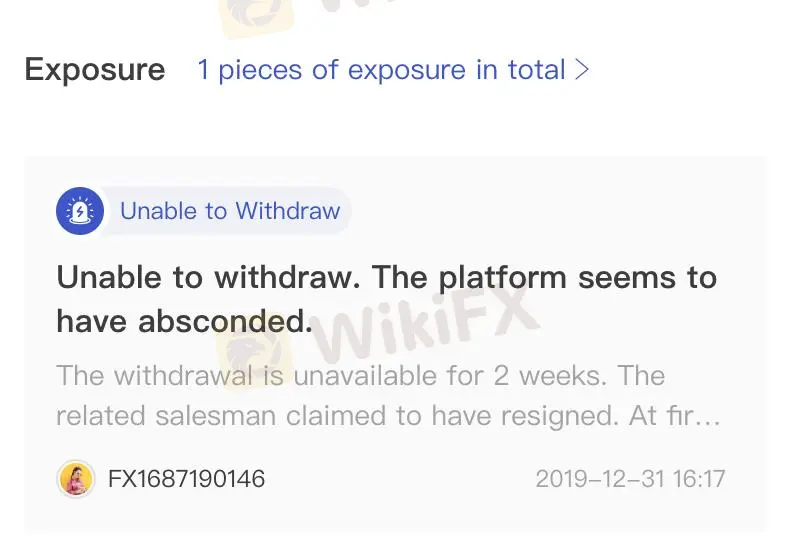Open the 'Unable to withdraw. The platform' headline
This screenshot has width=790, height=560.
386,277
